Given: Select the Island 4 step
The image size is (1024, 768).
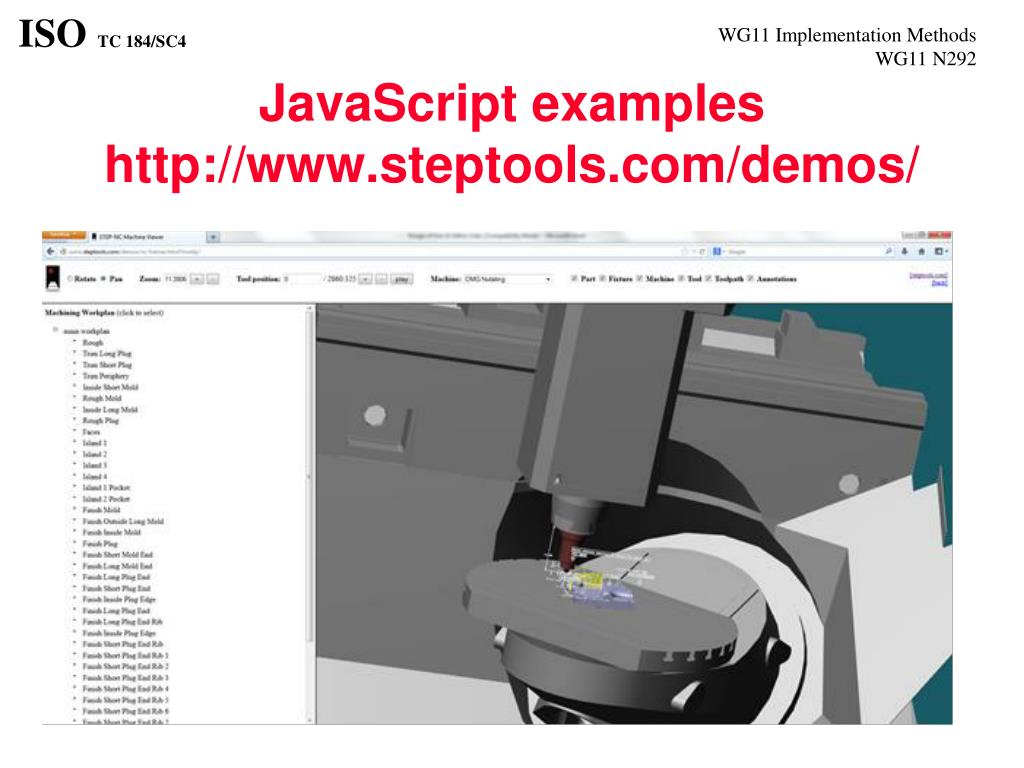Looking at the screenshot, I should pyautogui.click(x=95, y=476).
